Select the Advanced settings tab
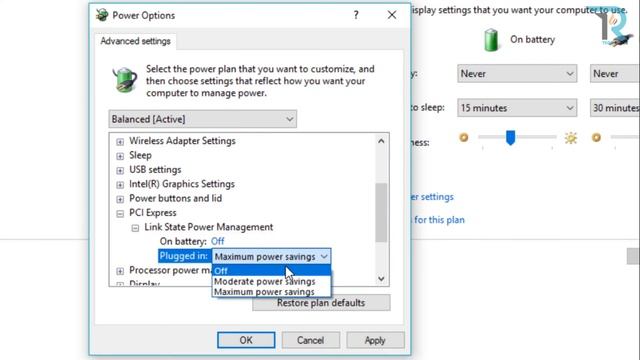This screenshot has width=640, height=360. tap(136, 41)
